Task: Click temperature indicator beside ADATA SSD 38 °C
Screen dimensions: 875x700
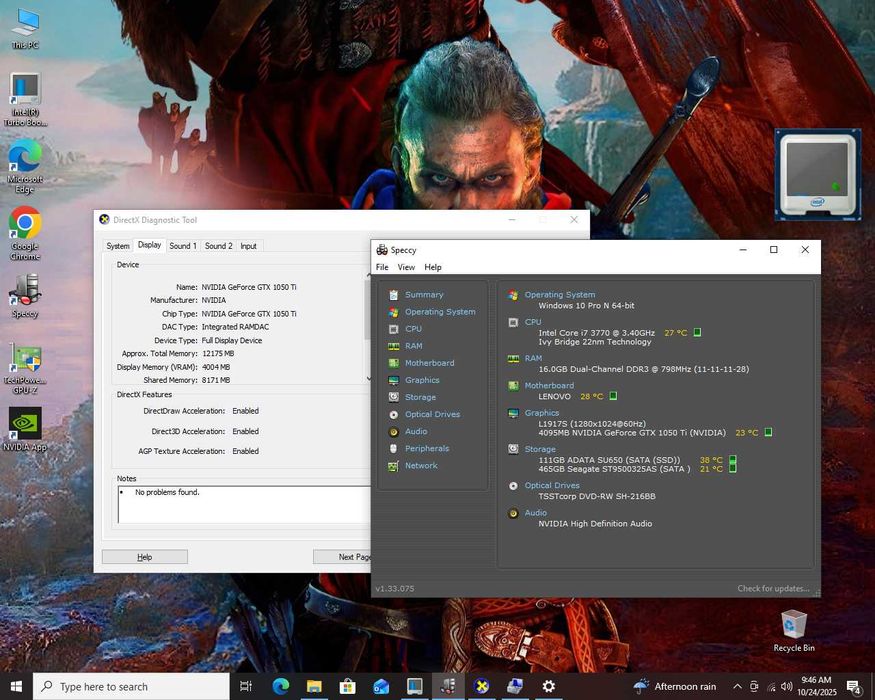Action: pyautogui.click(x=733, y=460)
